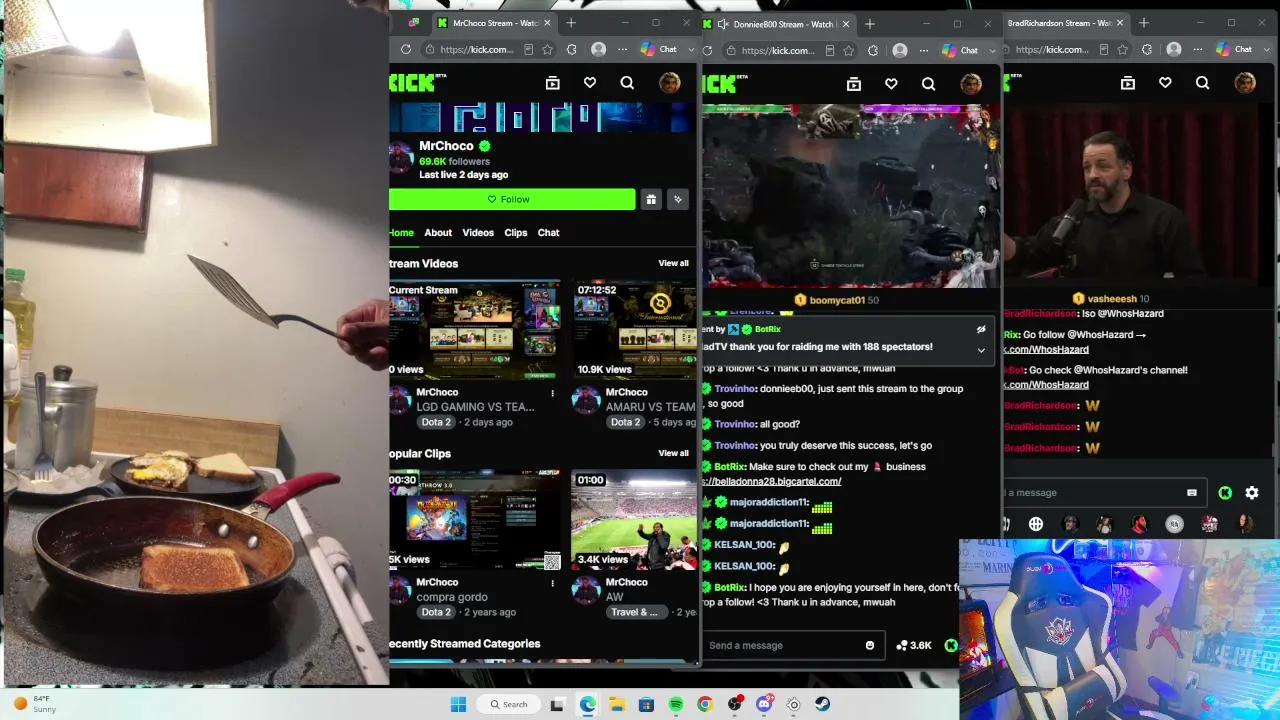The width and height of the screenshot is (1280, 720).
Task: Focus Send a message box in Donniee800 chat
Action: click(x=783, y=646)
